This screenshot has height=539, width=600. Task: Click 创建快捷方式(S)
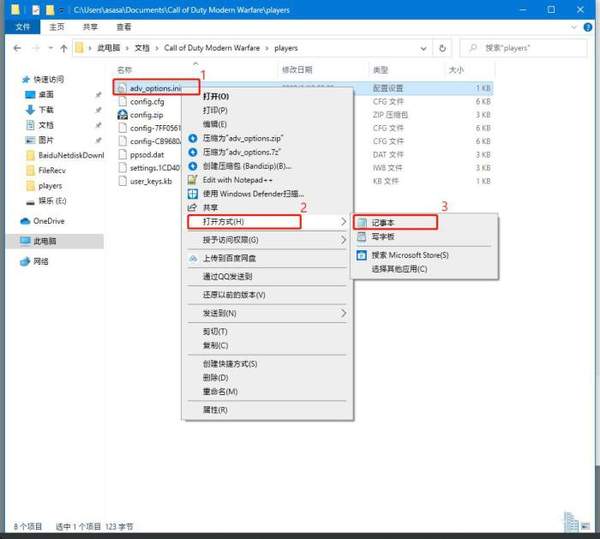point(267,364)
